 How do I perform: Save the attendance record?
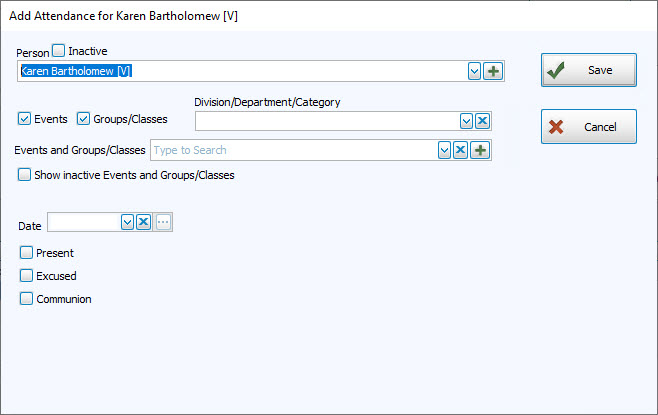click(x=588, y=70)
